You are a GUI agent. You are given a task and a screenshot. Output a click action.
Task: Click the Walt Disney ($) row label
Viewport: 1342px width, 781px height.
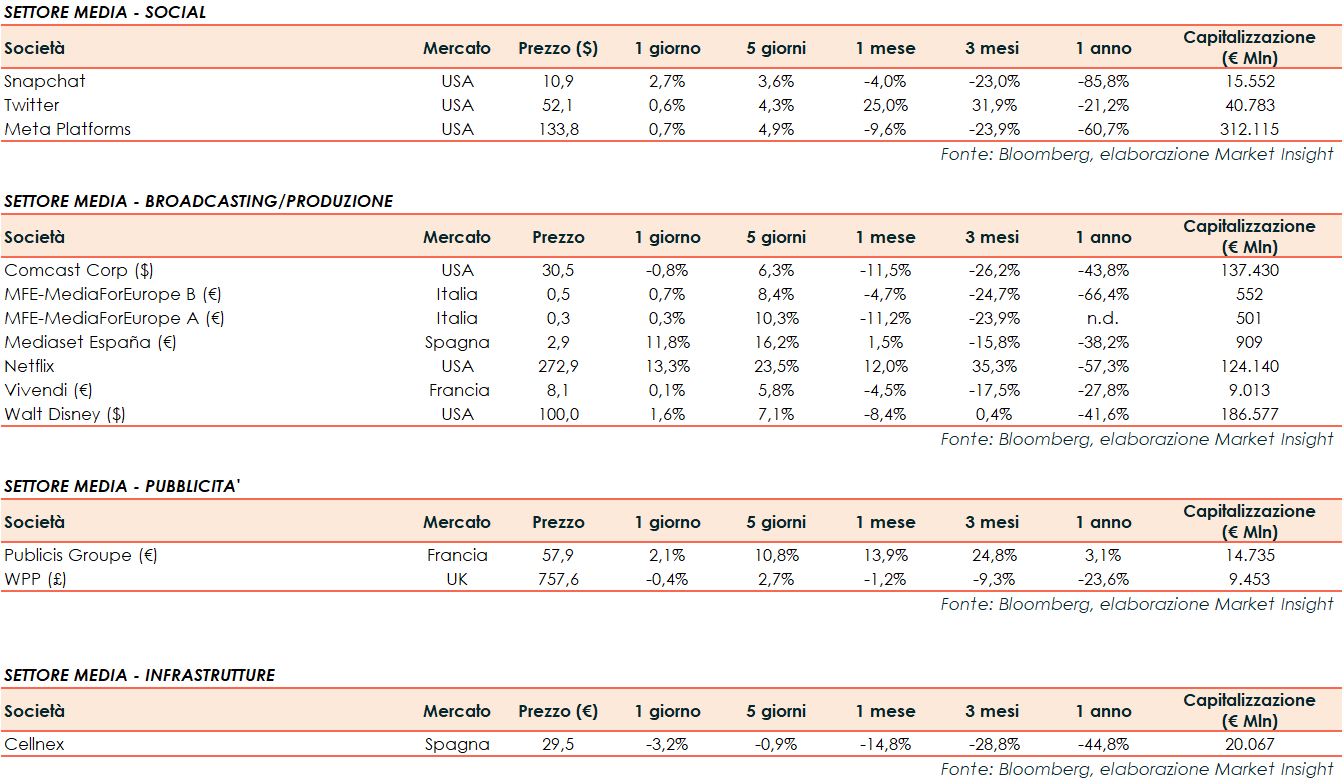click(67, 414)
